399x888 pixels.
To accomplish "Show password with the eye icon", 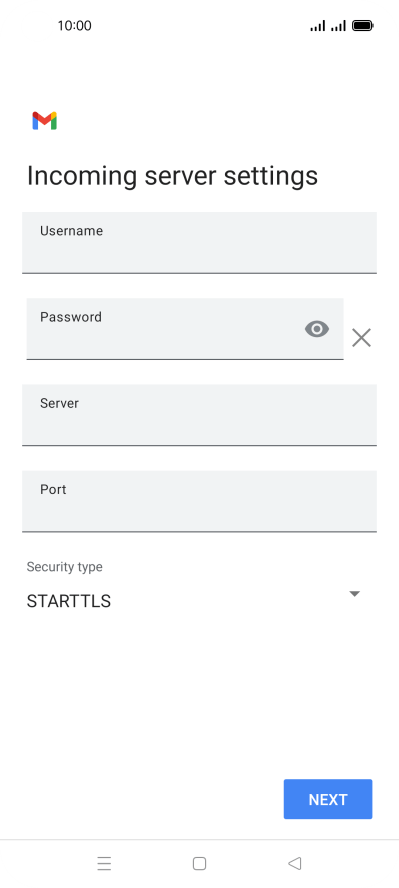I will (317, 329).
